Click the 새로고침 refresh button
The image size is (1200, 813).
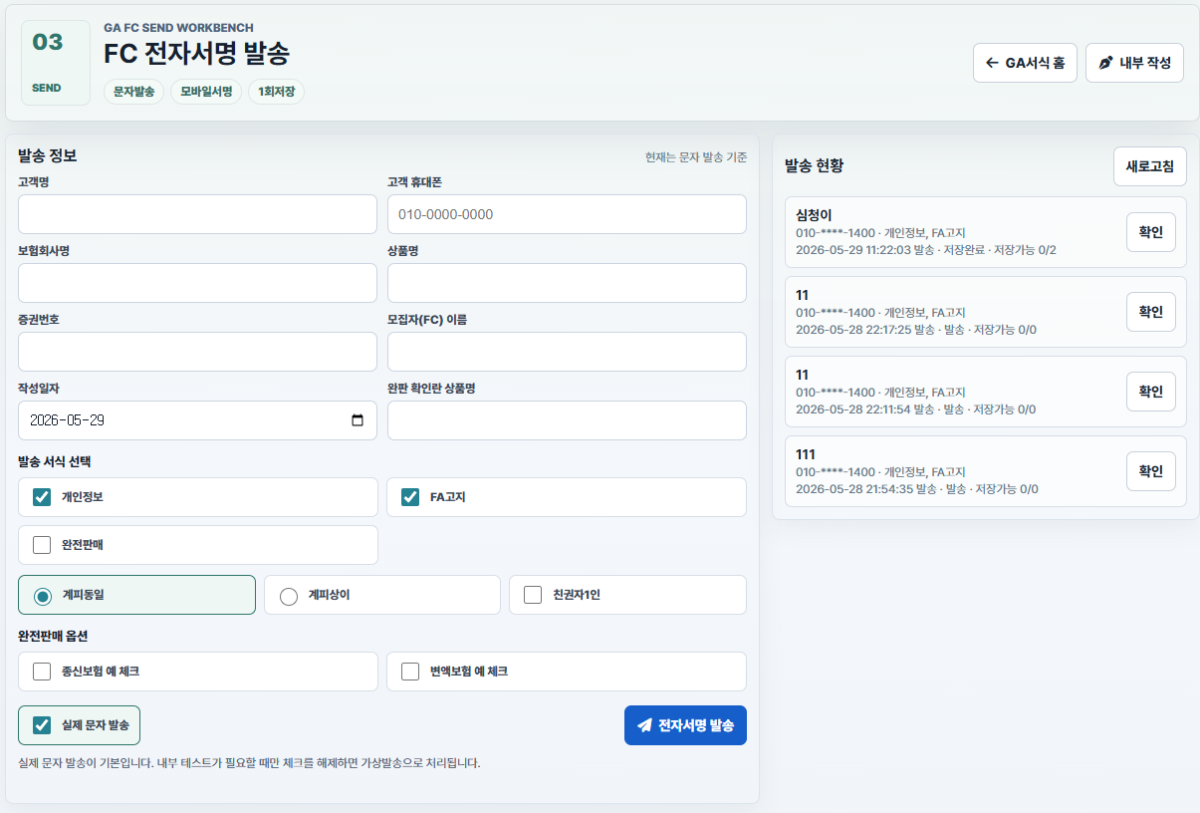pyautogui.click(x=1150, y=166)
